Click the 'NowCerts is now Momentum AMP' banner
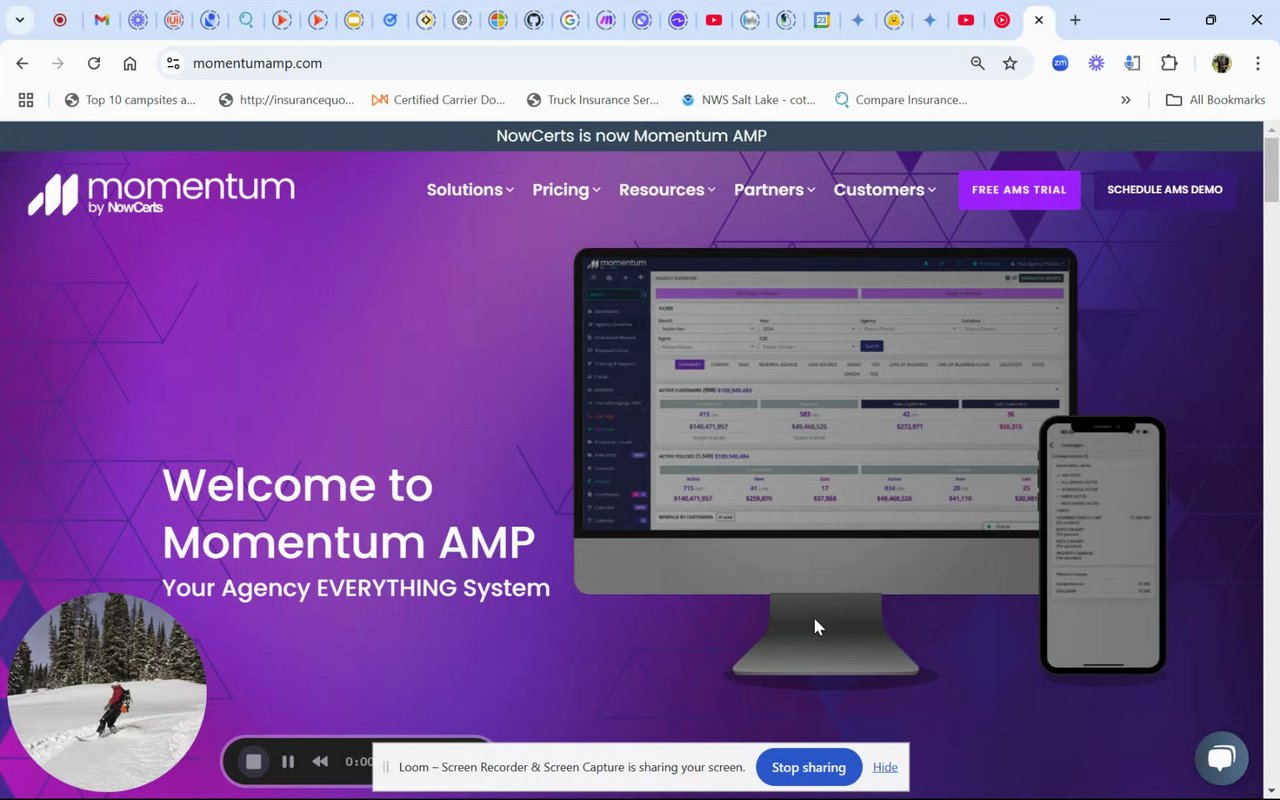The width and height of the screenshot is (1280, 800). click(x=632, y=136)
